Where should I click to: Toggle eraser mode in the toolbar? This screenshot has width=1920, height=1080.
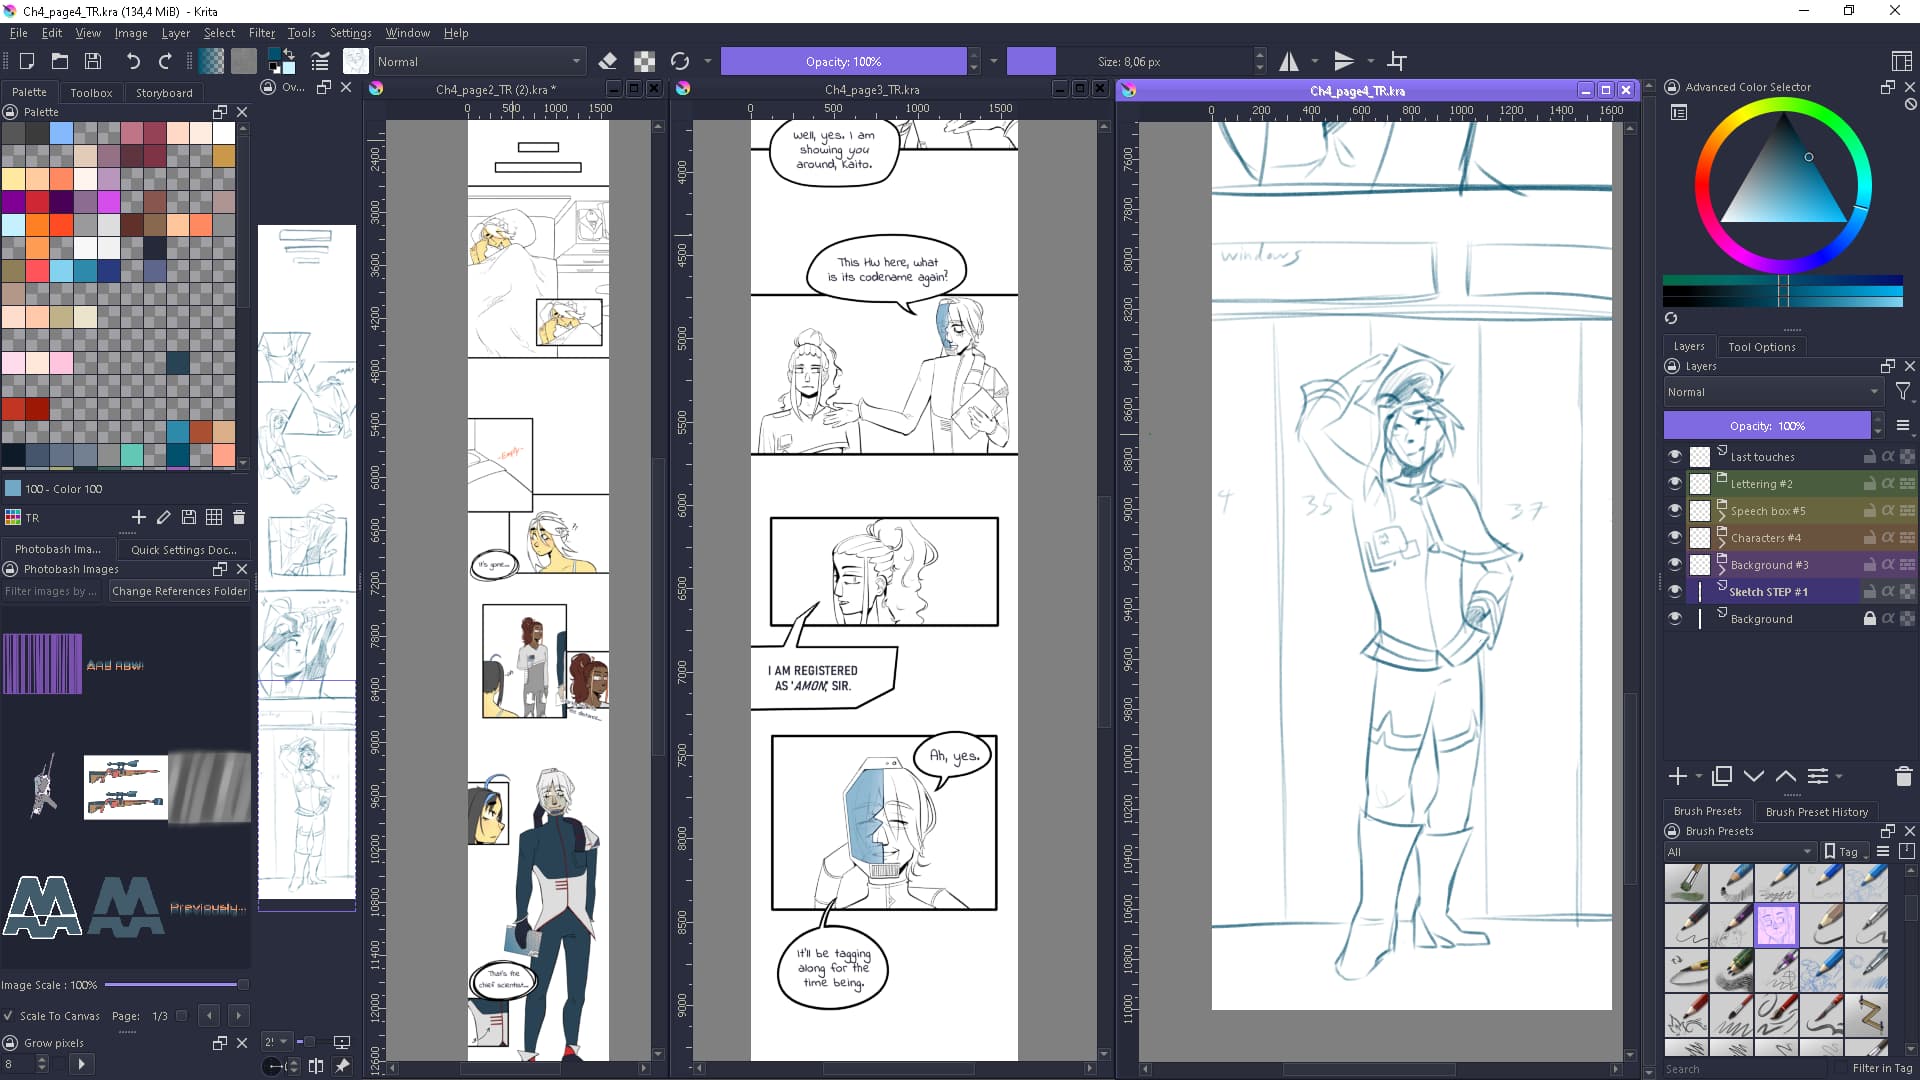tap(607, 62)
